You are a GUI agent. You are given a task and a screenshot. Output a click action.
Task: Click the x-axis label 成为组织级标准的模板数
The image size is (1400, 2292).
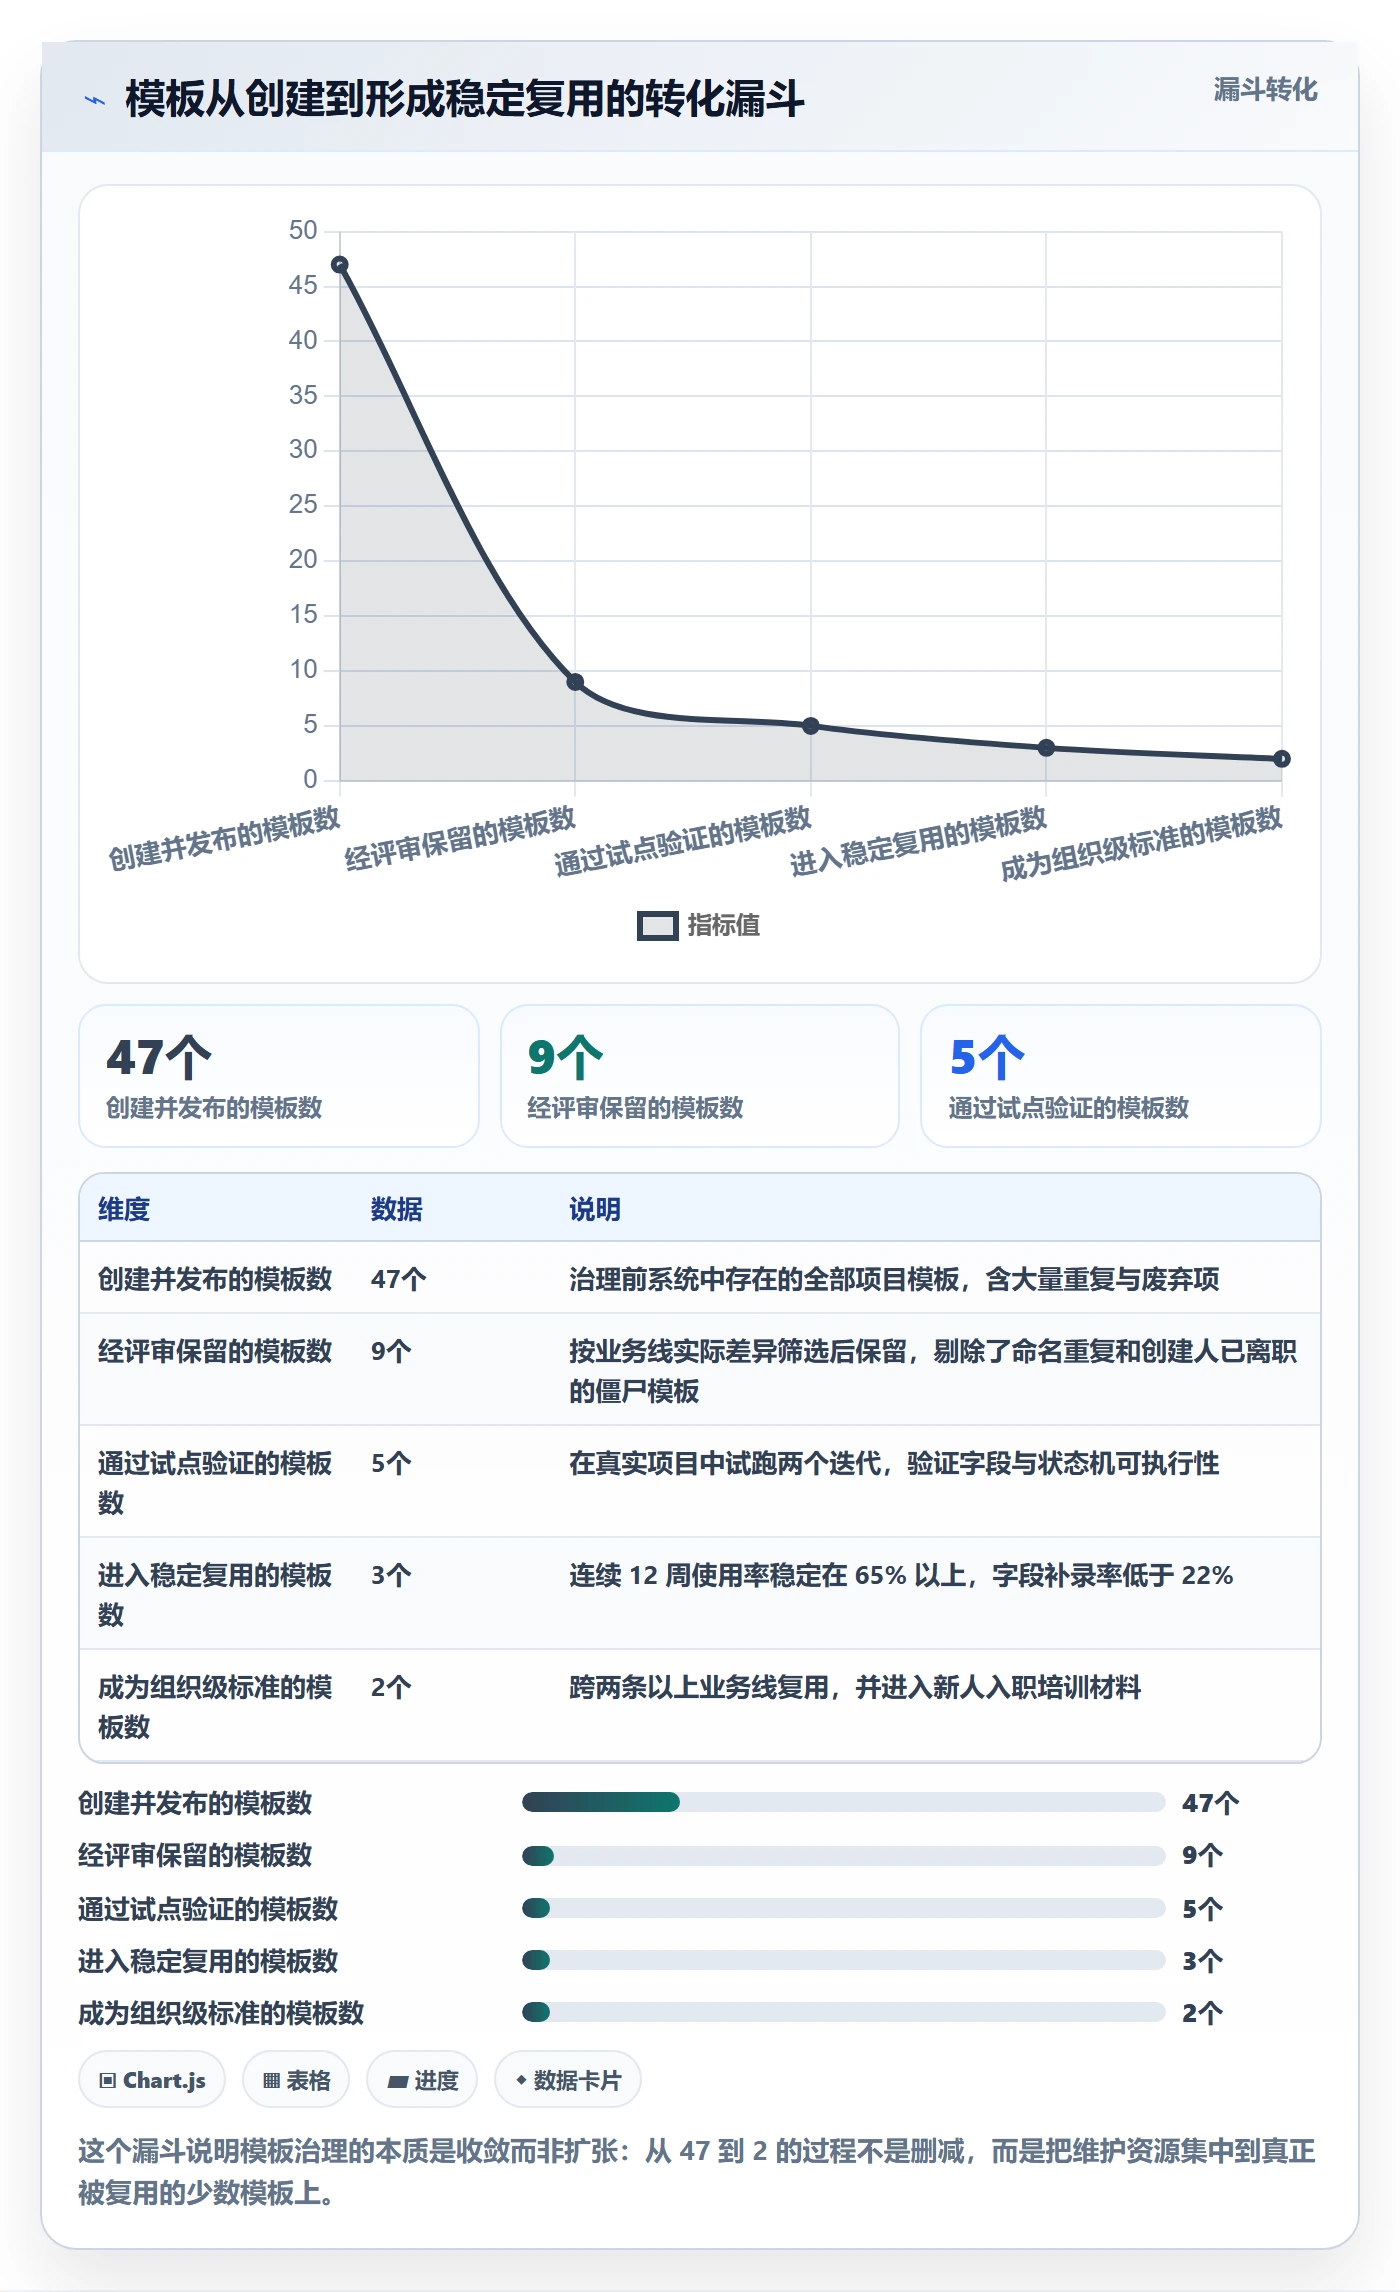1141,843
